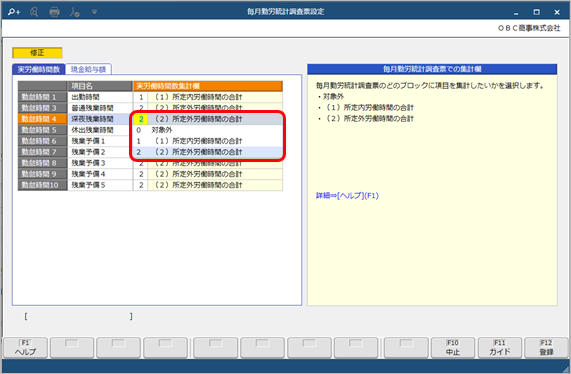Select the 勤怠時間 4 row header
The height and width of the screenshot is (374, 571).
[42, 119]
